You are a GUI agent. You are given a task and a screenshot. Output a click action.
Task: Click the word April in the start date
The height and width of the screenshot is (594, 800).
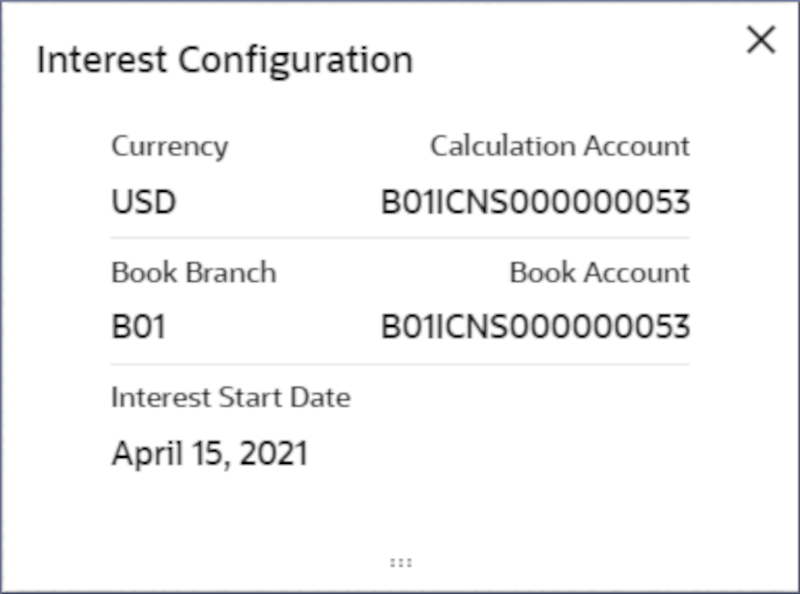[x=138, y=454]
